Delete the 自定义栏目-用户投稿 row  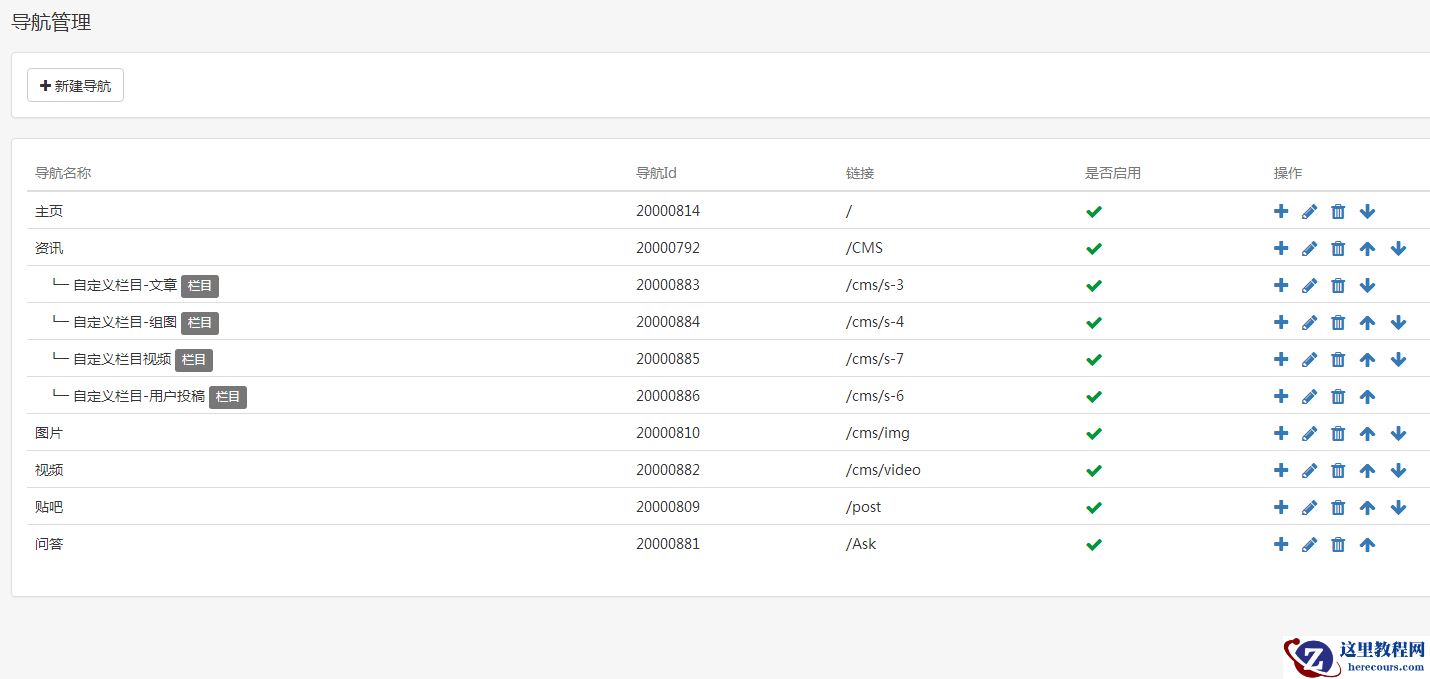tap(1338, 396)
